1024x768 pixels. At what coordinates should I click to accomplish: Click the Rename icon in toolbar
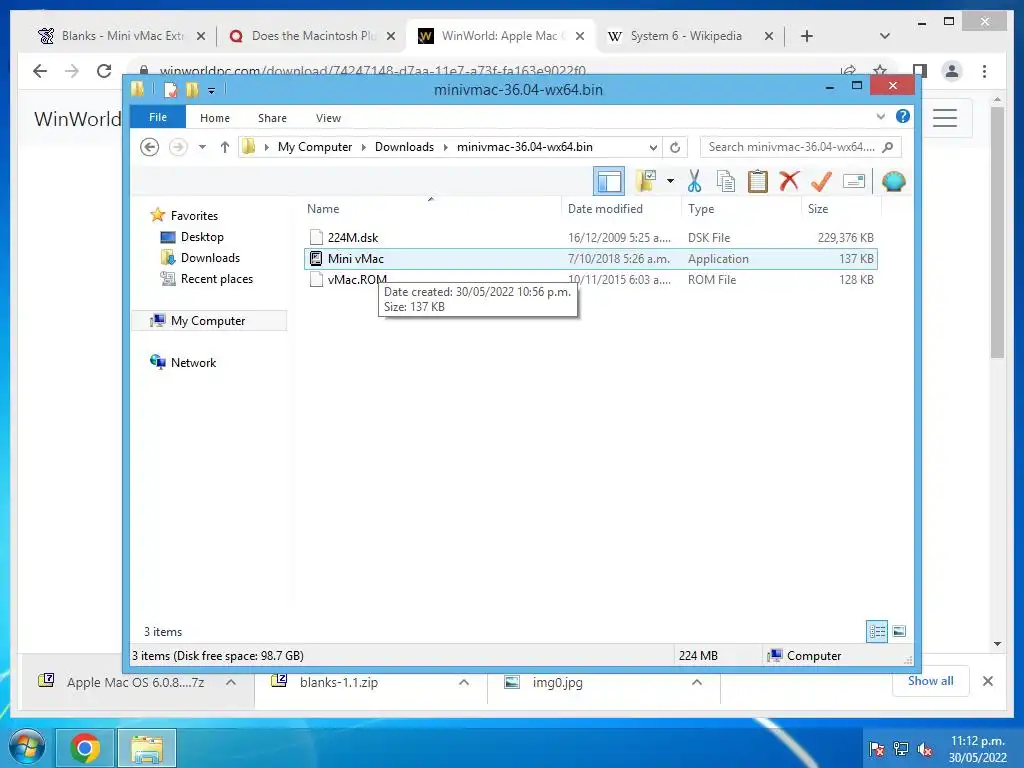pos(854,181)
